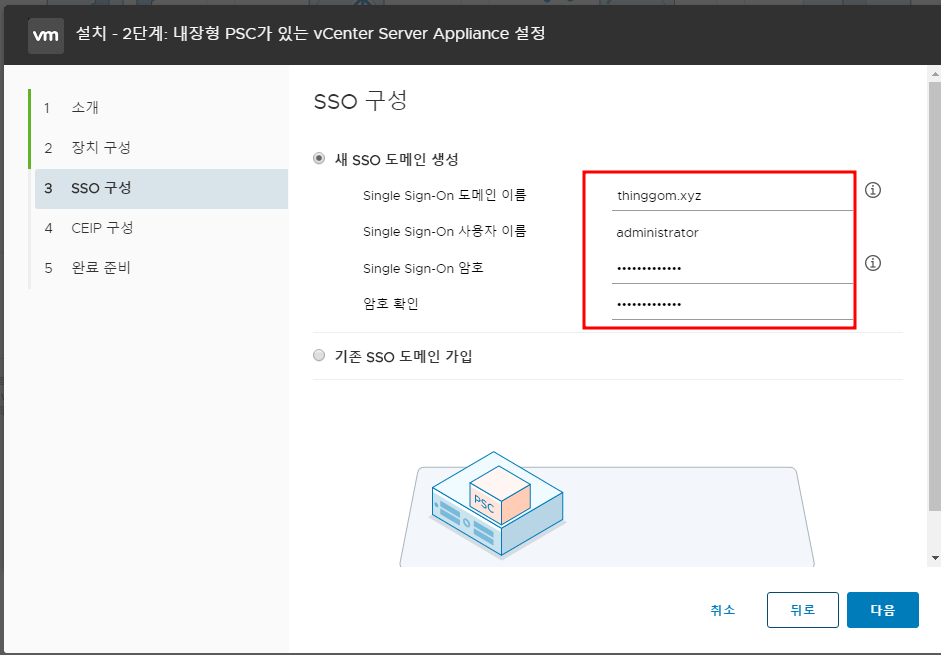Click the 'SSO 구성' page heading
941x655 pixels.
tap(361, 101)
